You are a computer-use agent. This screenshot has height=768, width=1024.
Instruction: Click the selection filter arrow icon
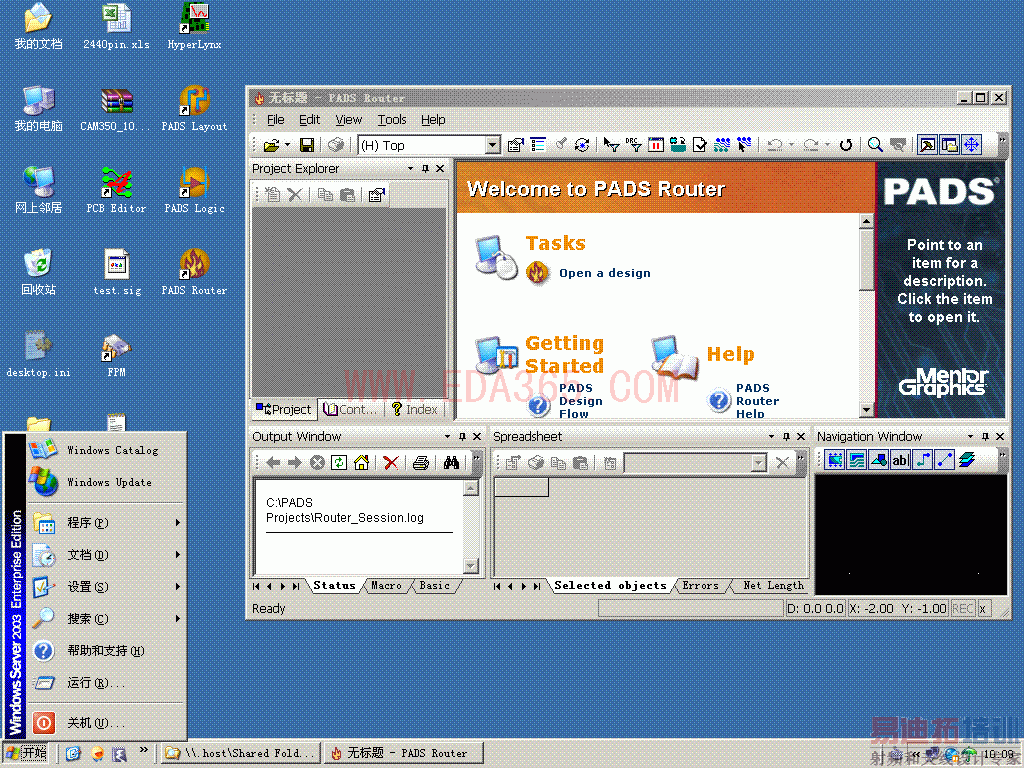[611, 145]
